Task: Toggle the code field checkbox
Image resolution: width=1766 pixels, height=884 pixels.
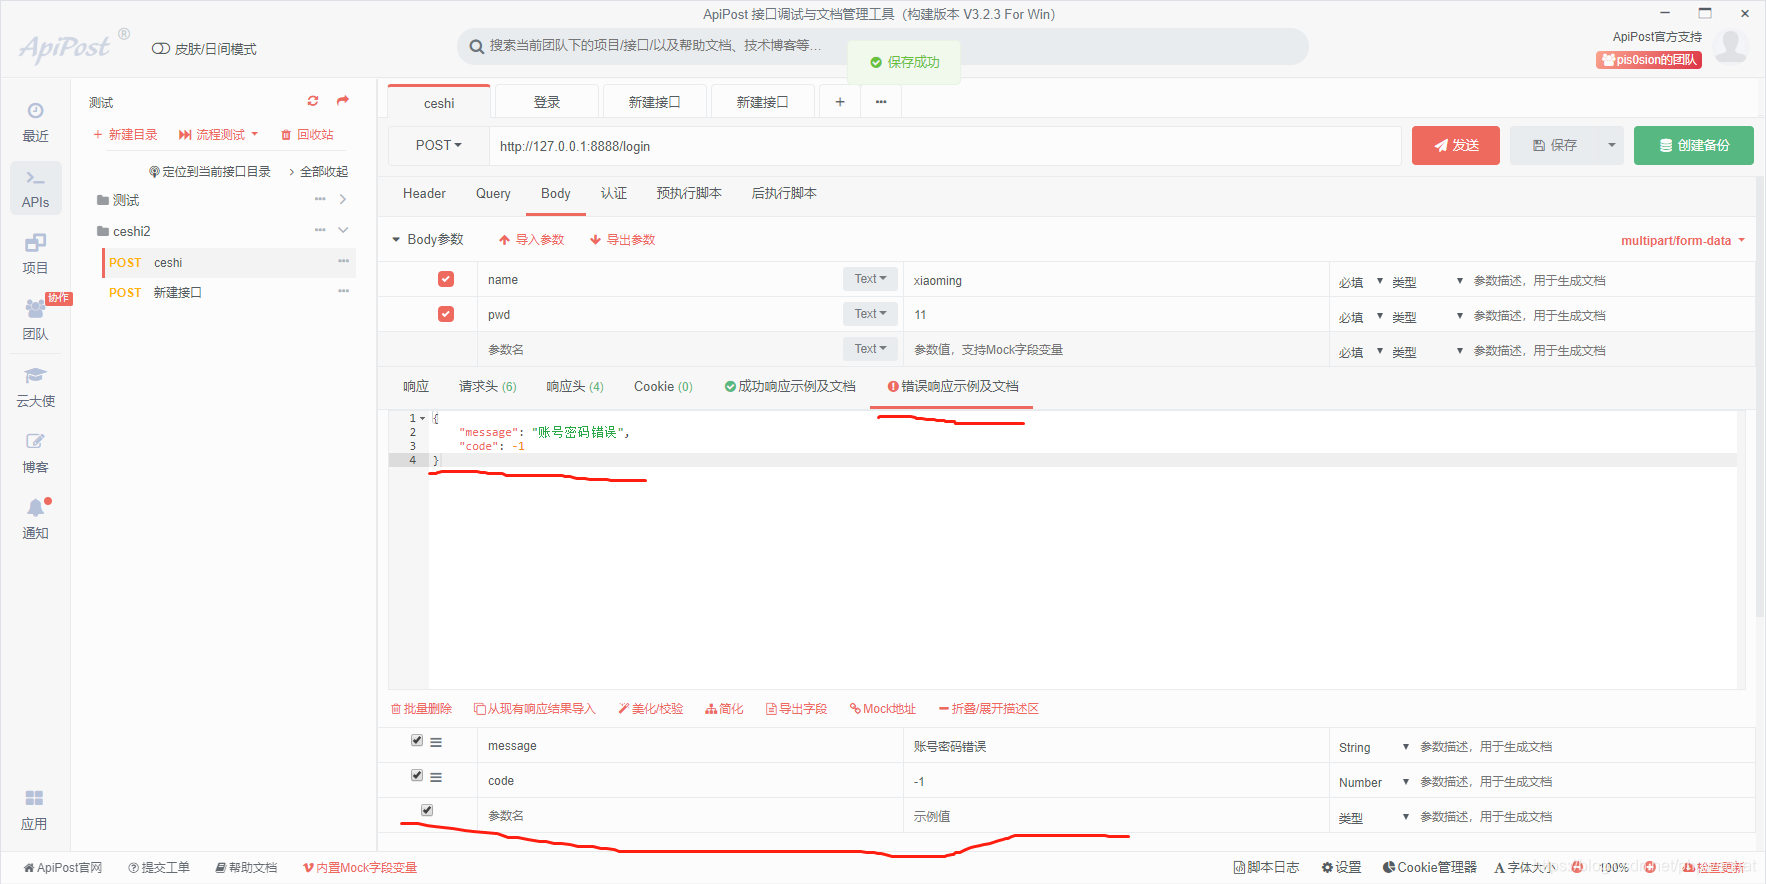Action: coord(417,775)
